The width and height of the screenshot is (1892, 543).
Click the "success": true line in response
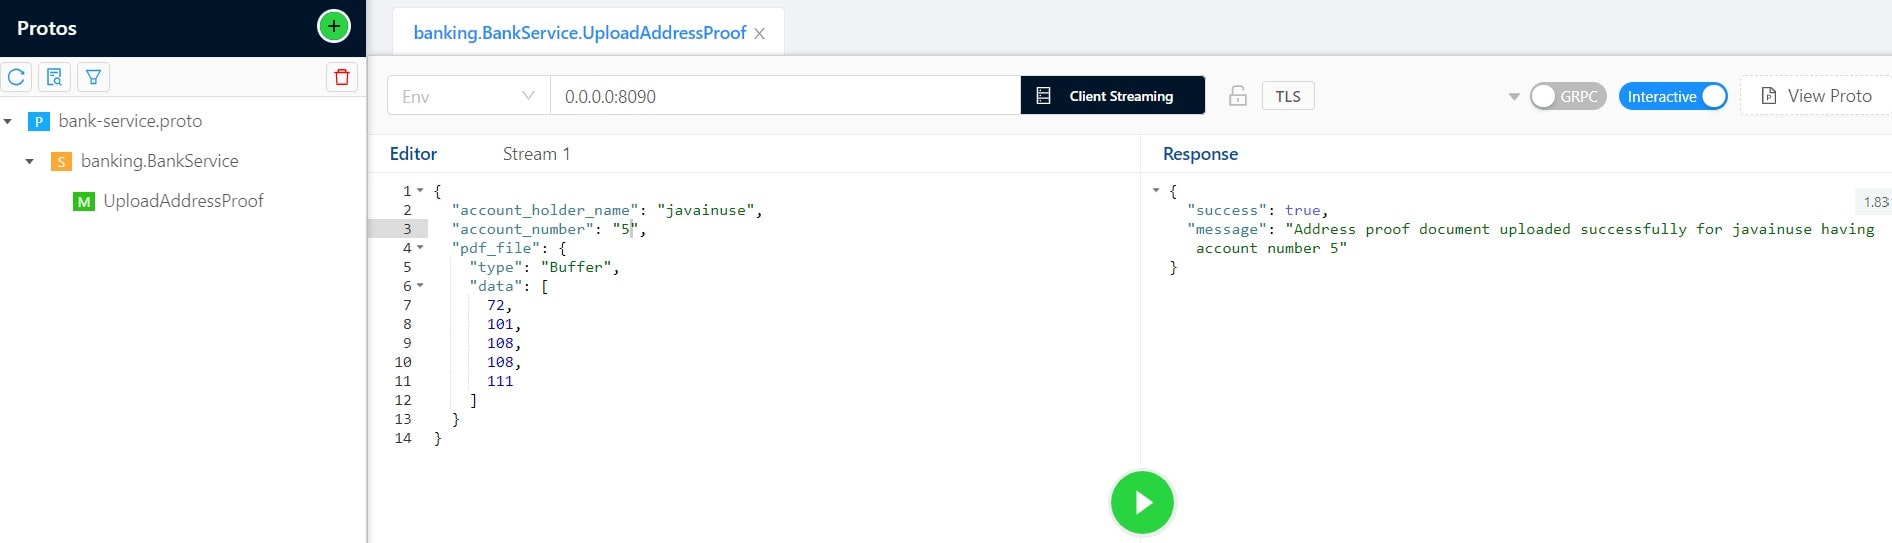[x=1257, y=210]
